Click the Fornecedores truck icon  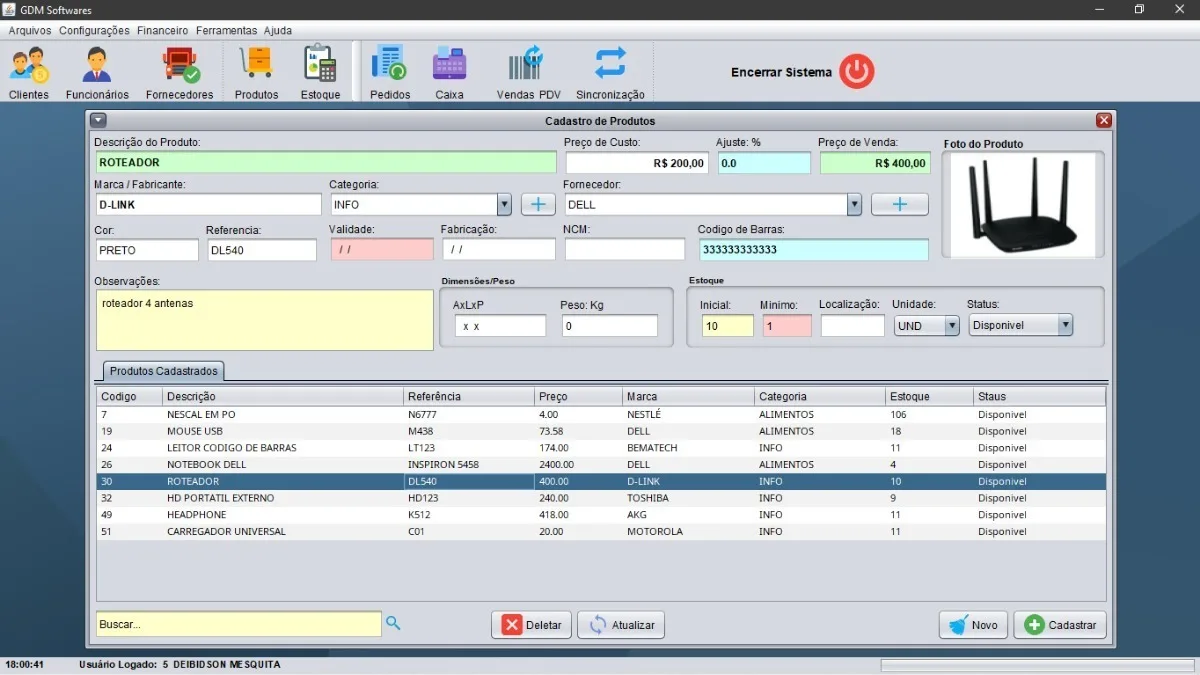pyautogui.click(x=180, y=65)
